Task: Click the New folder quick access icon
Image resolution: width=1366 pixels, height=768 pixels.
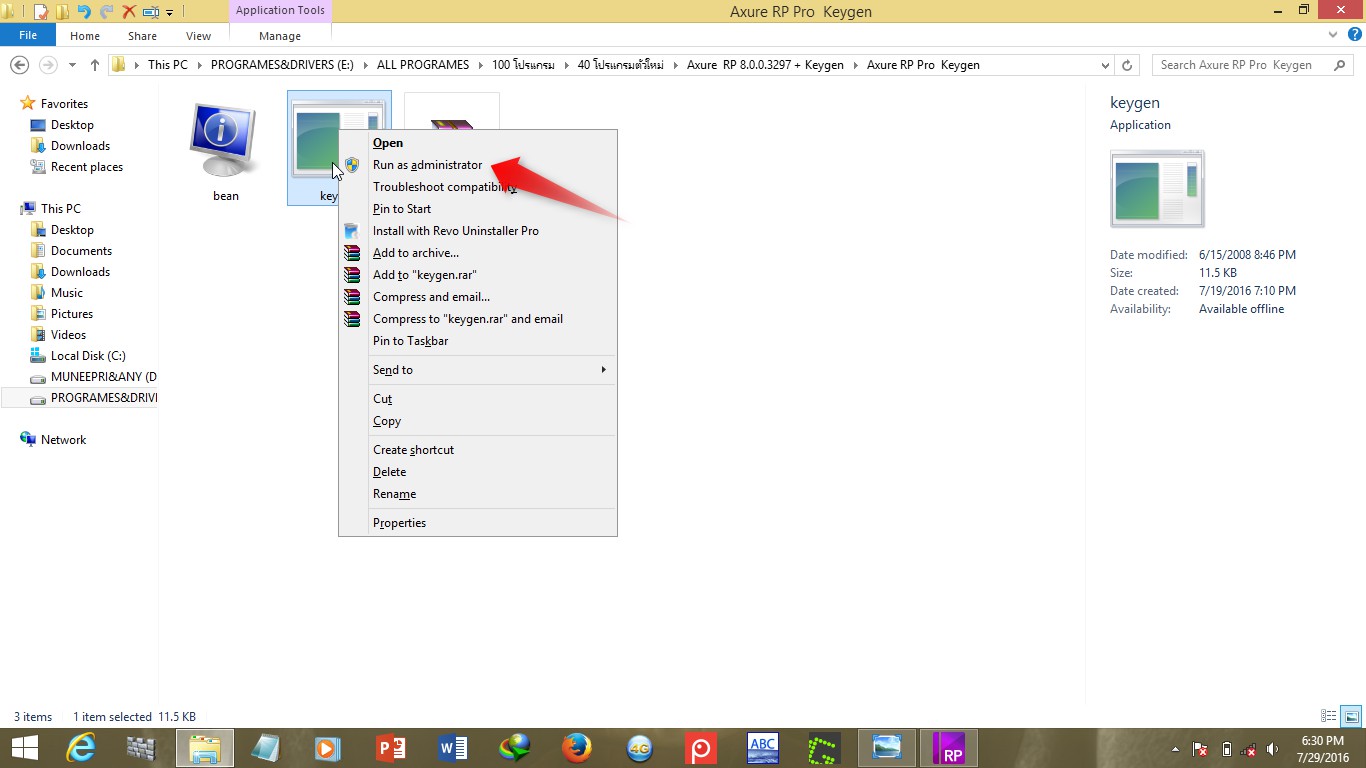Action: coord(62,12)
